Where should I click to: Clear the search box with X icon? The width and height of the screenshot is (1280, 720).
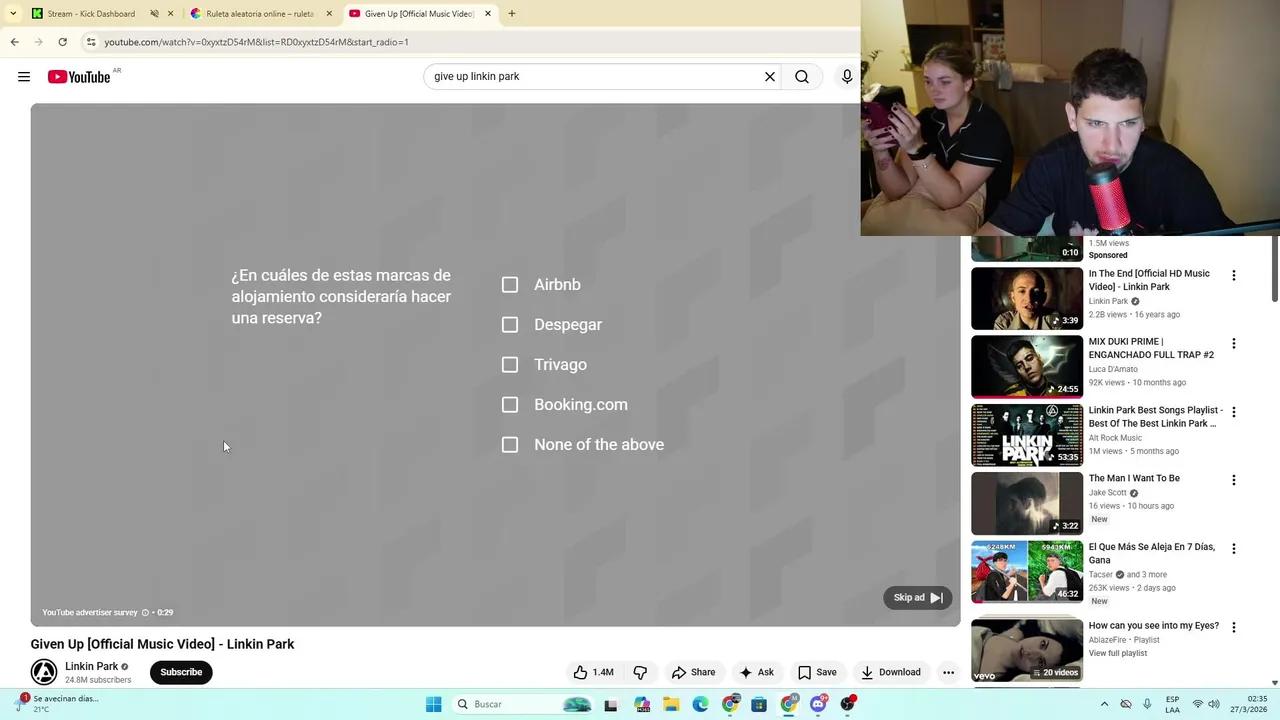click(x=770, y=77)
